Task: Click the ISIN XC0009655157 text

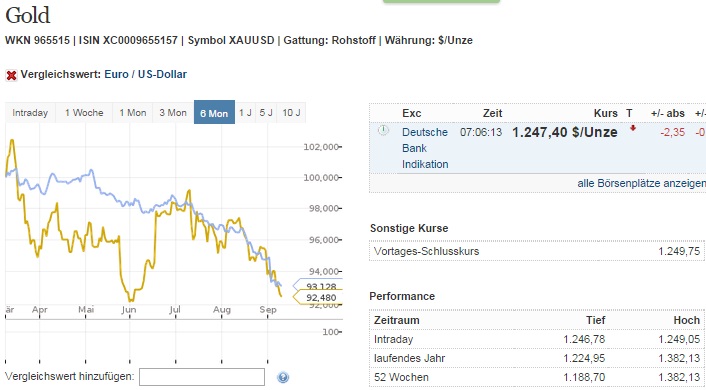Action: coord(128,40)
